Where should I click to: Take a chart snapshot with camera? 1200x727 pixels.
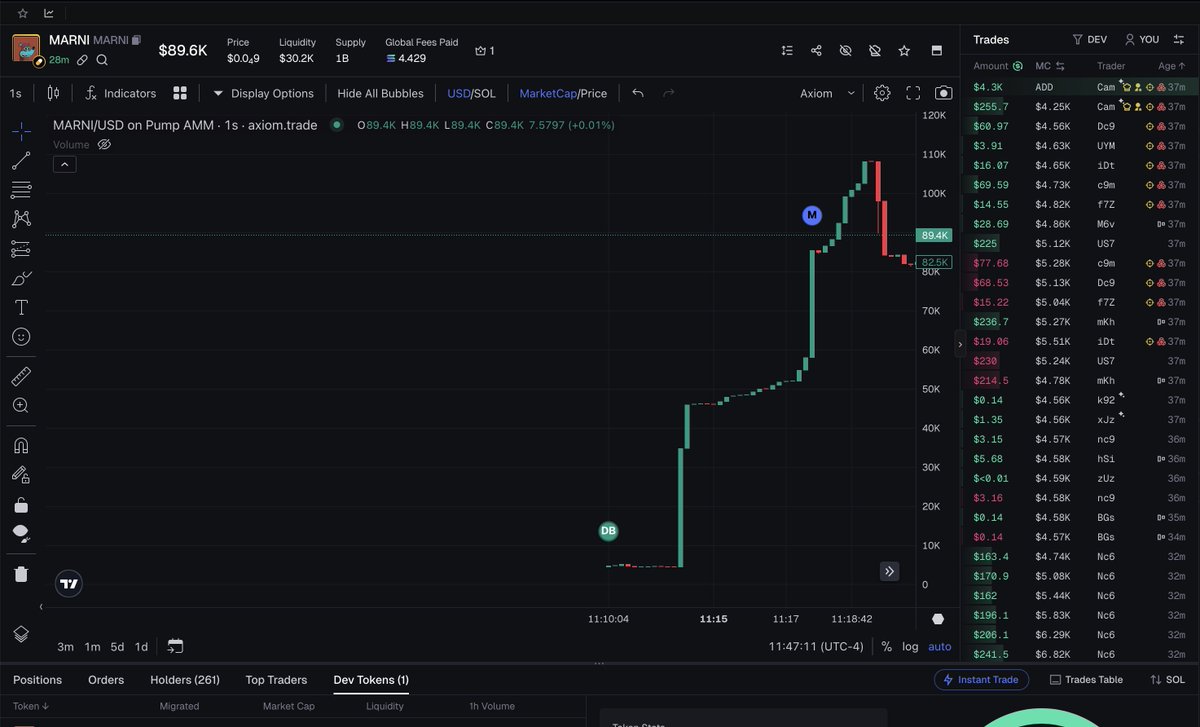coord(943,93)
